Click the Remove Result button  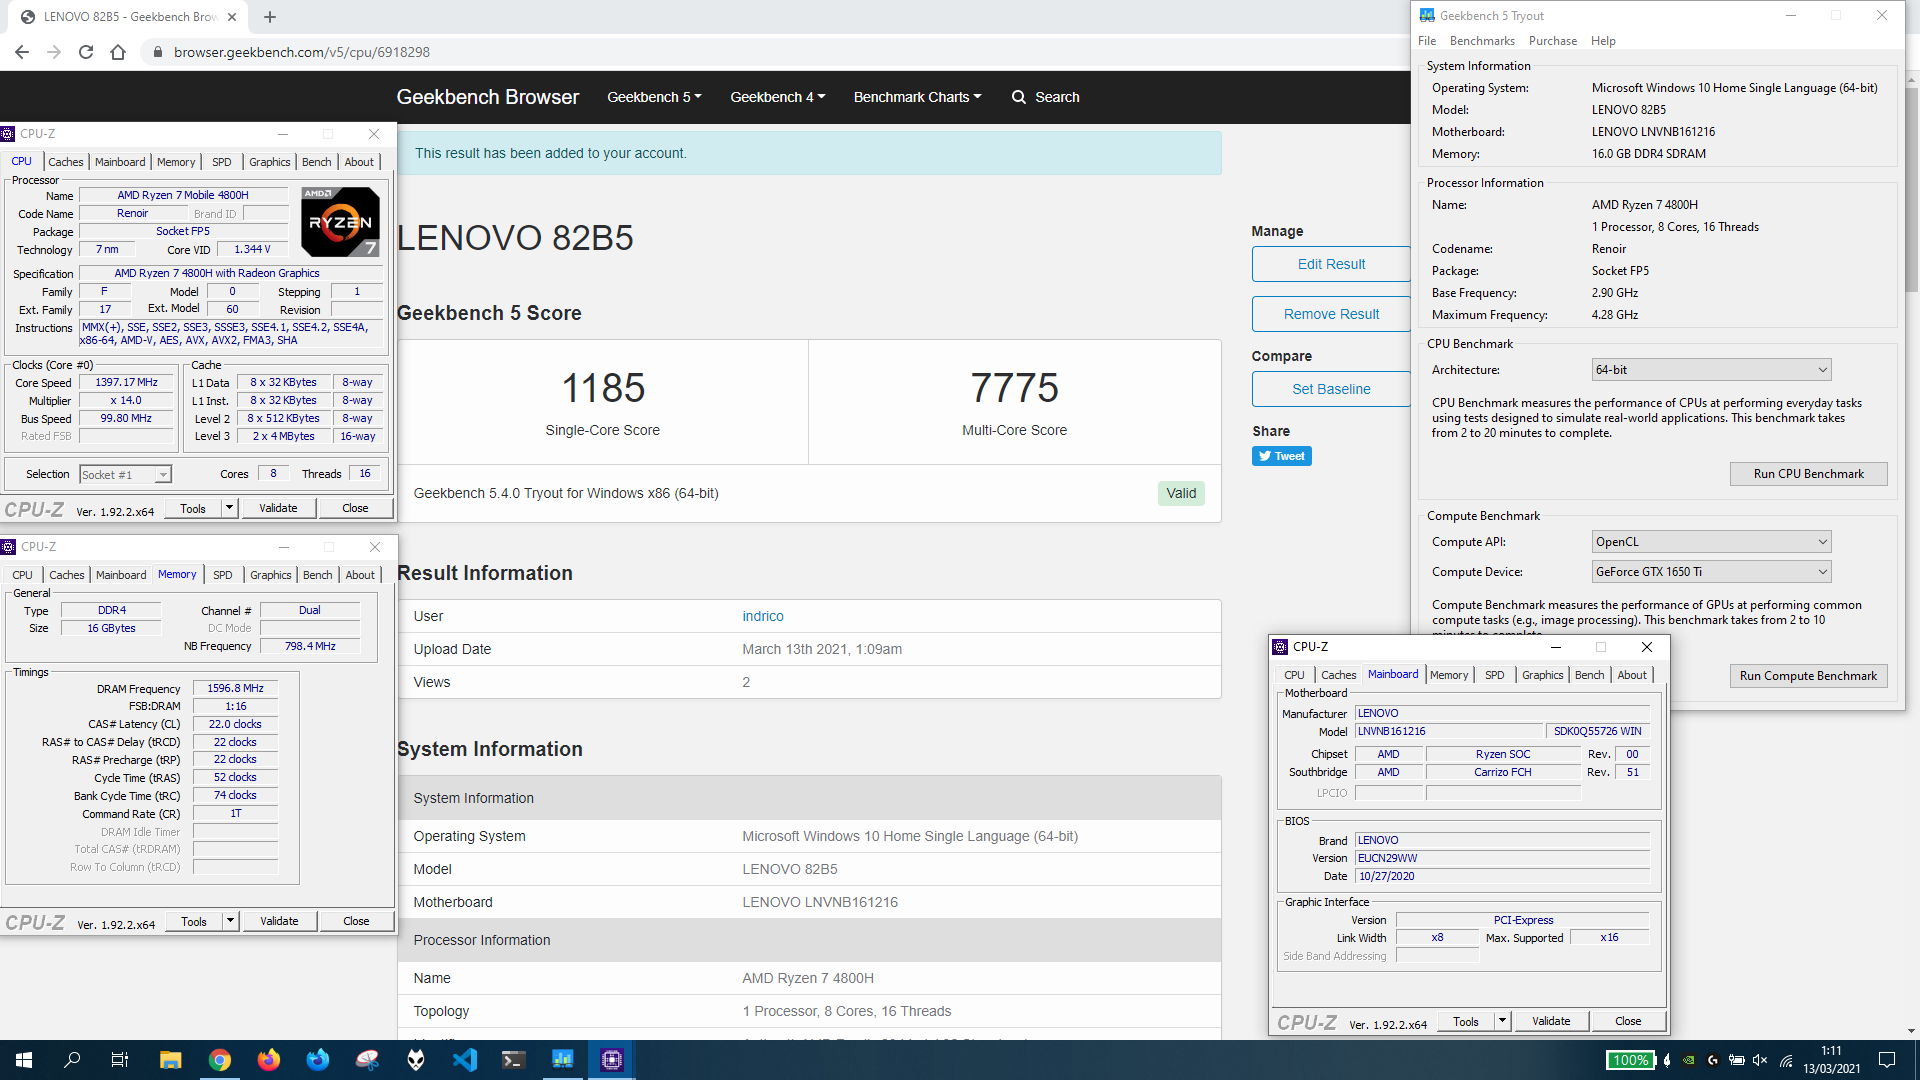coord(1331,314)
